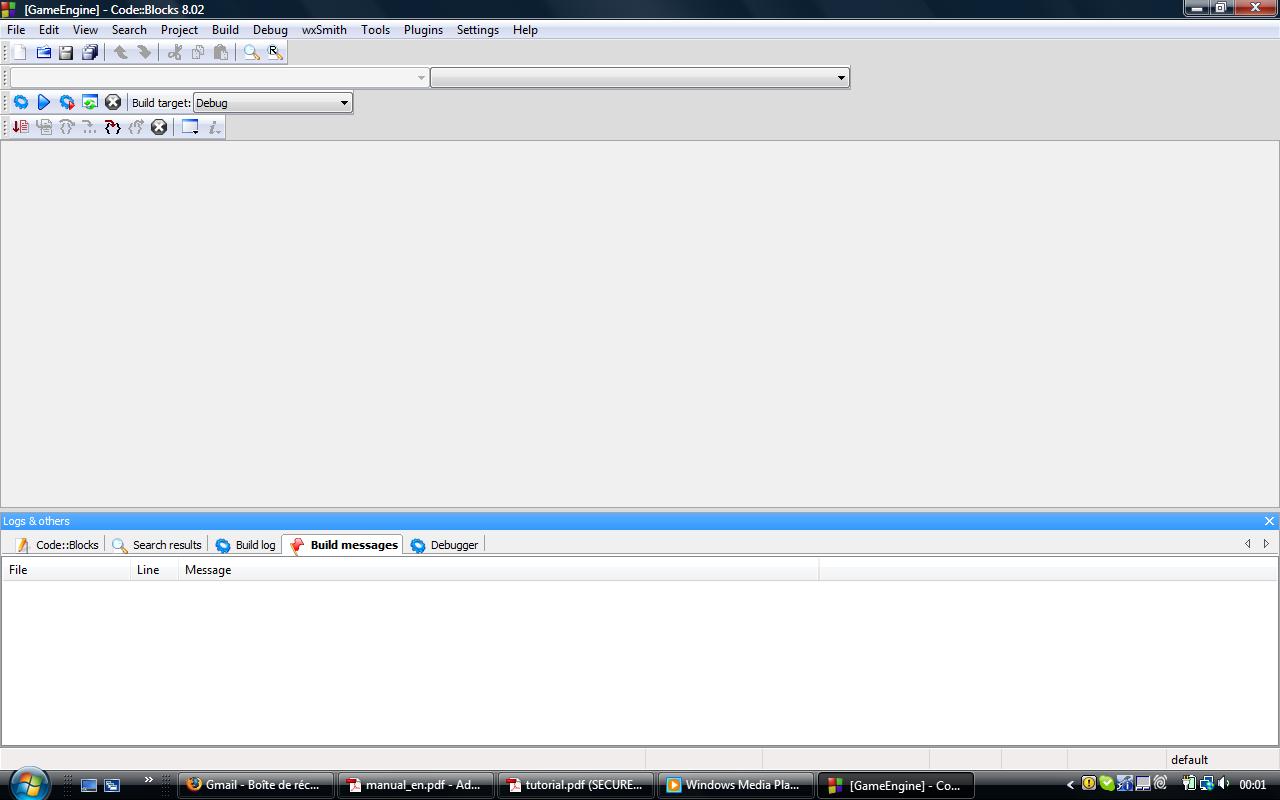The image size is (1280, 800).
Task: Select the Debugger log tab
Action: pyautogui.click(x=444, y=545)
